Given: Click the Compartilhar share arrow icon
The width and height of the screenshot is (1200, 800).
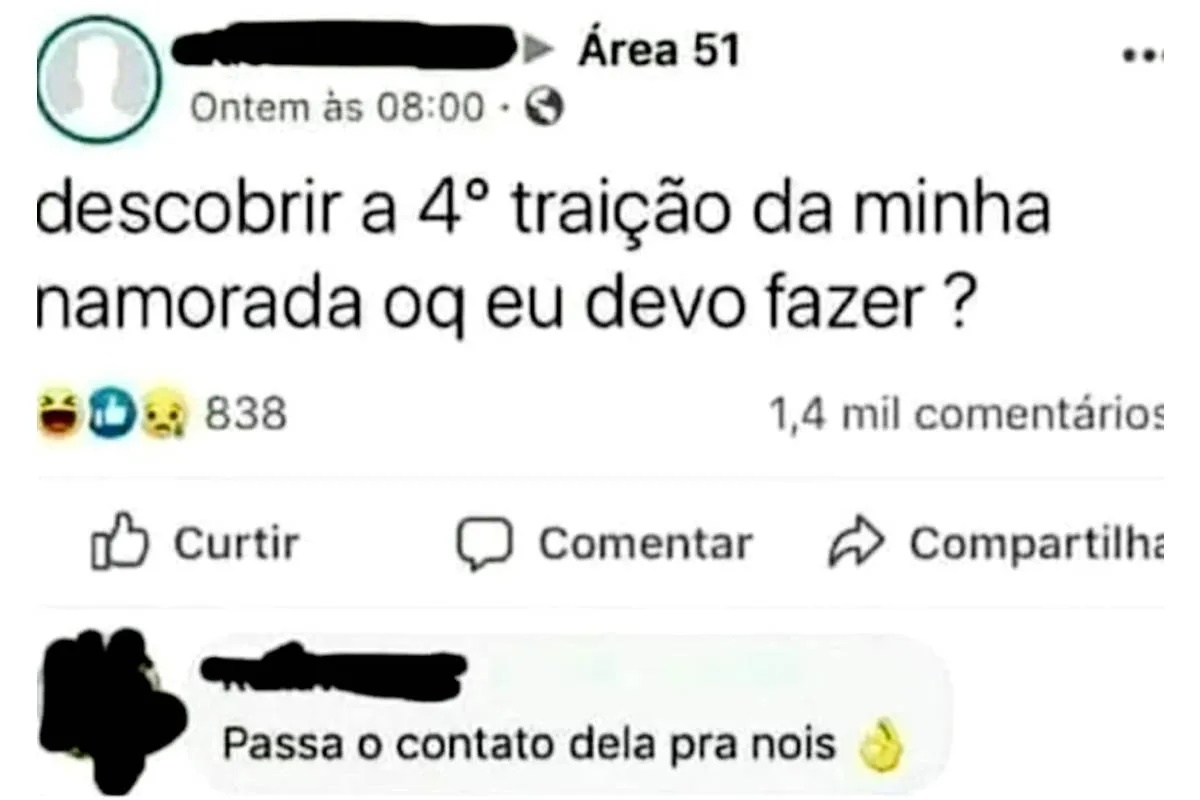Looking at the screenshot, I should click(x=857, y=542).
